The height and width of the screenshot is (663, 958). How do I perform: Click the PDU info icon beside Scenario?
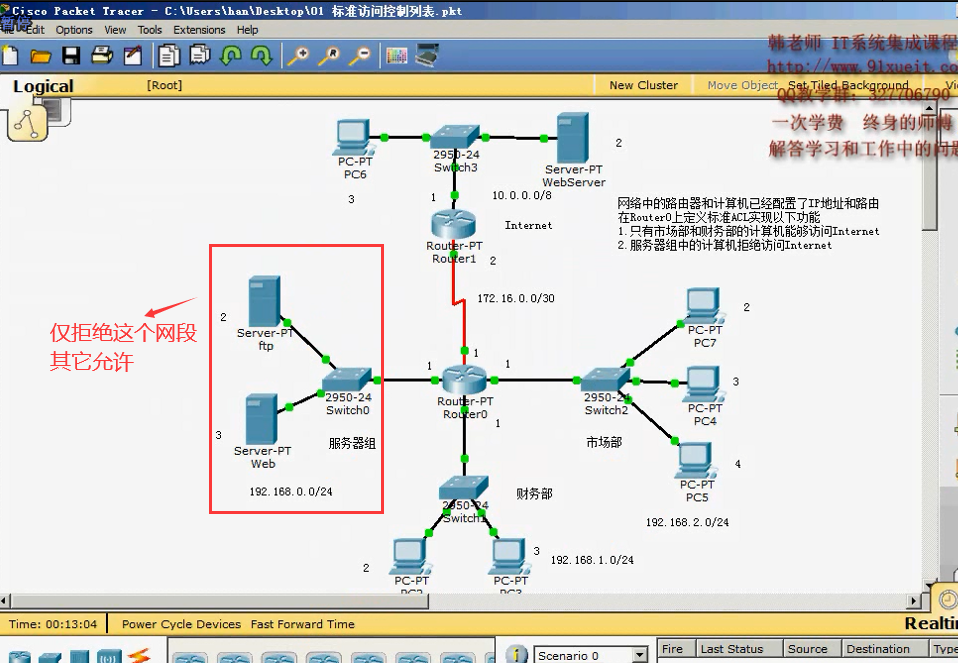[x=516, y=655]
